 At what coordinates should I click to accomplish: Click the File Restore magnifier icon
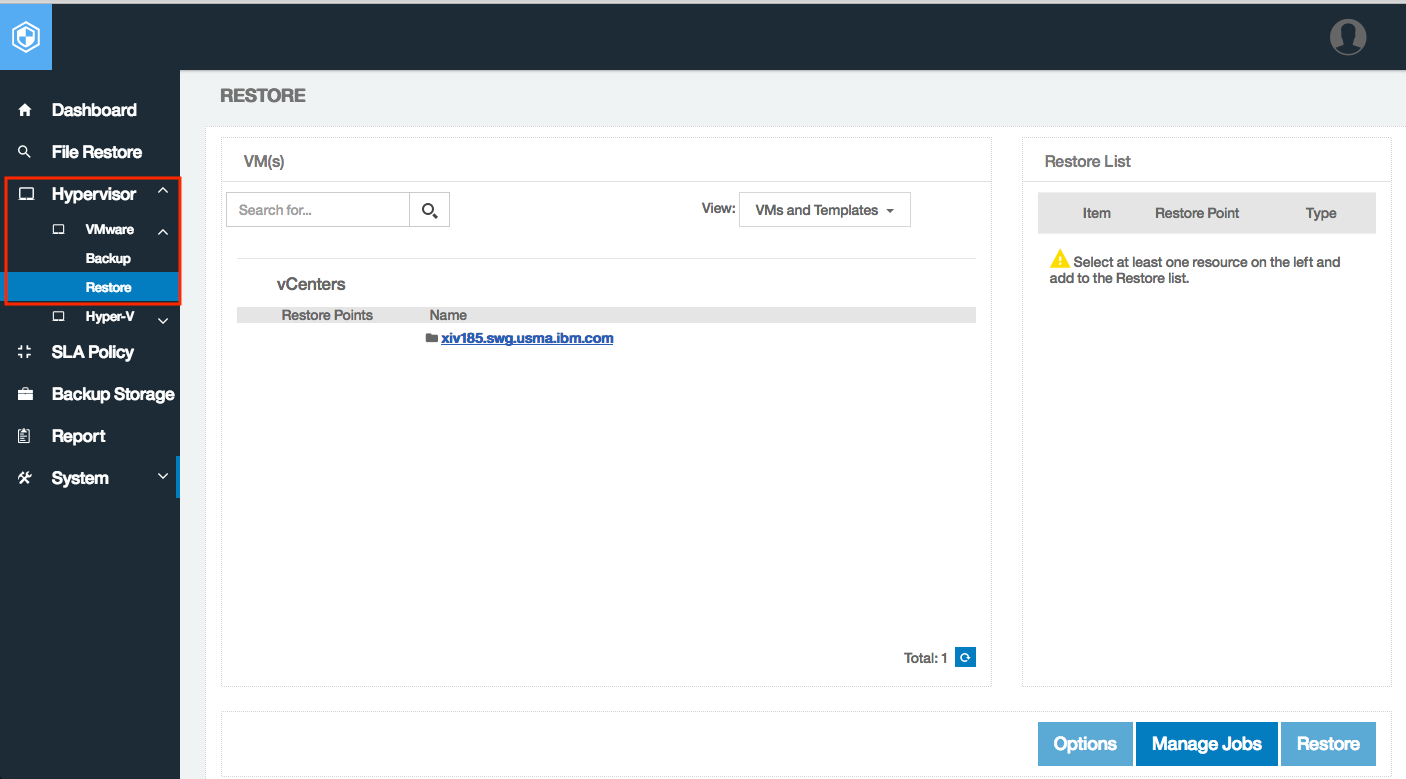(25, 152)
